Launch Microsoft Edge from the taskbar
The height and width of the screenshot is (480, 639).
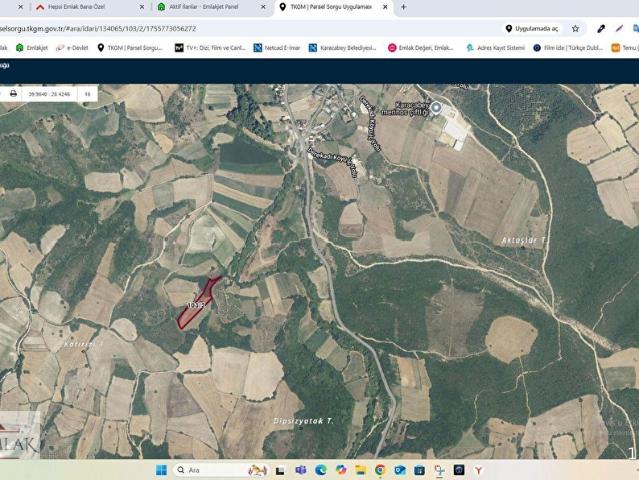click(x=321, y=470)
